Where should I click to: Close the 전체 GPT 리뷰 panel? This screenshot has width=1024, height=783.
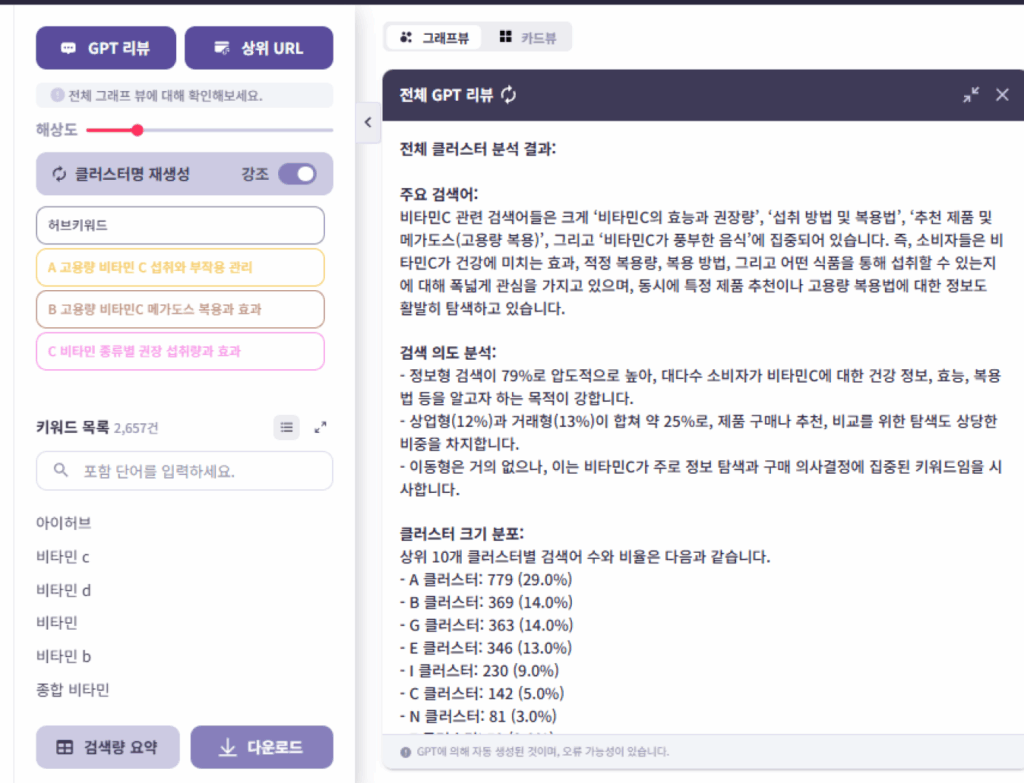pos(1002,95)
